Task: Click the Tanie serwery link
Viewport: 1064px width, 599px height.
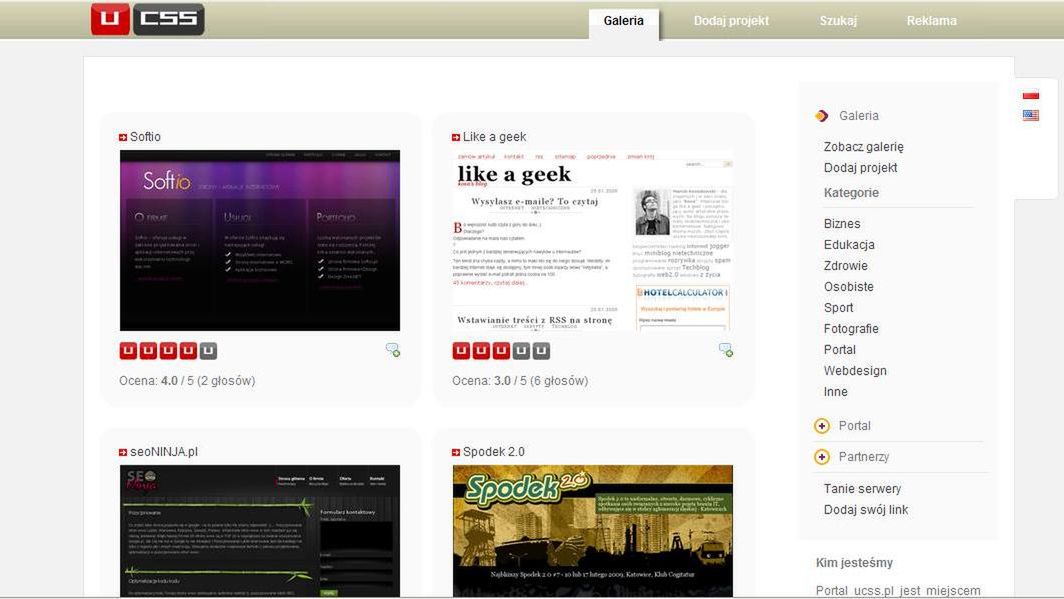Action: (x=862, y=489)
